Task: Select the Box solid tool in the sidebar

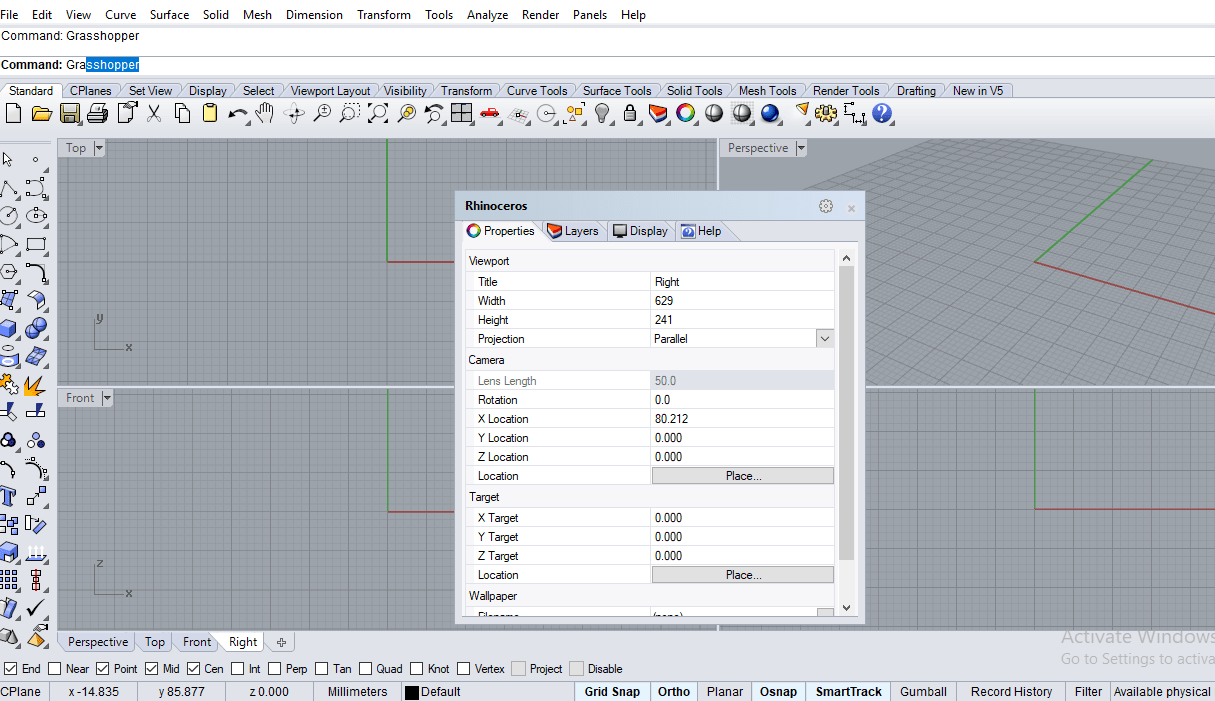Action: pos(9,327)
